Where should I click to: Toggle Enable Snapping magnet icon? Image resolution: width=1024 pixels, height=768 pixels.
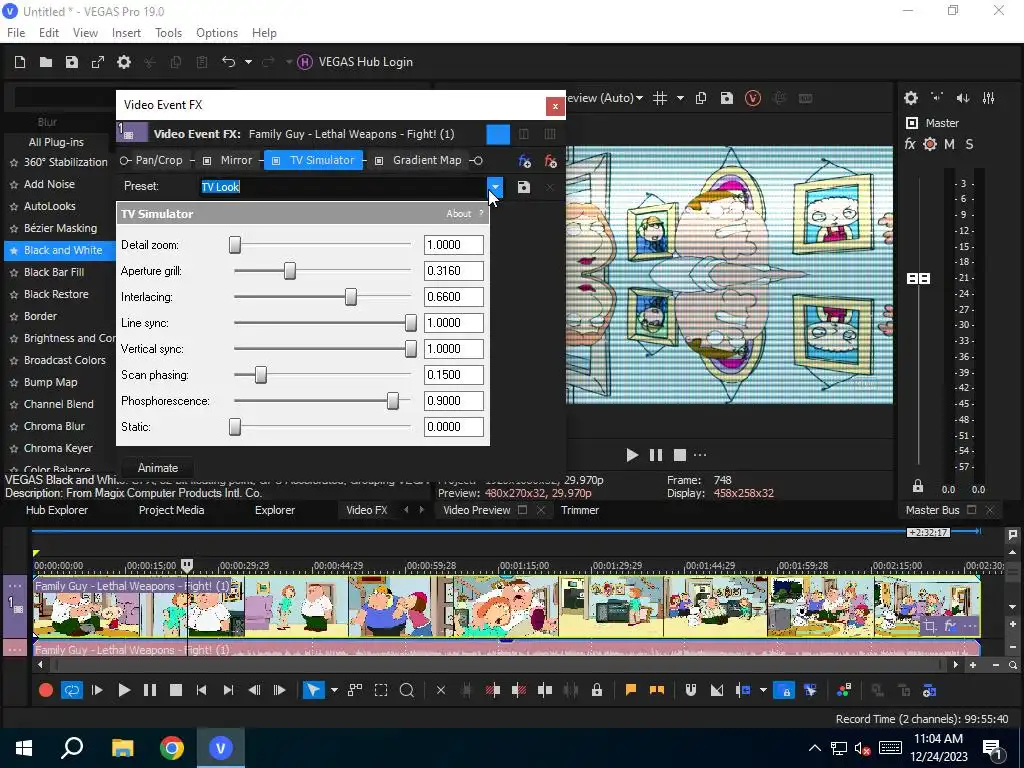tap(690, 690)
